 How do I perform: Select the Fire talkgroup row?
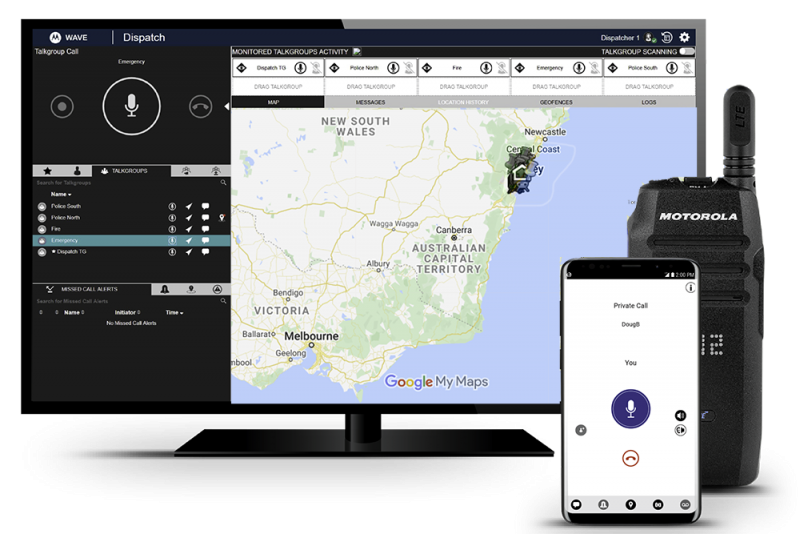[131, 229]
